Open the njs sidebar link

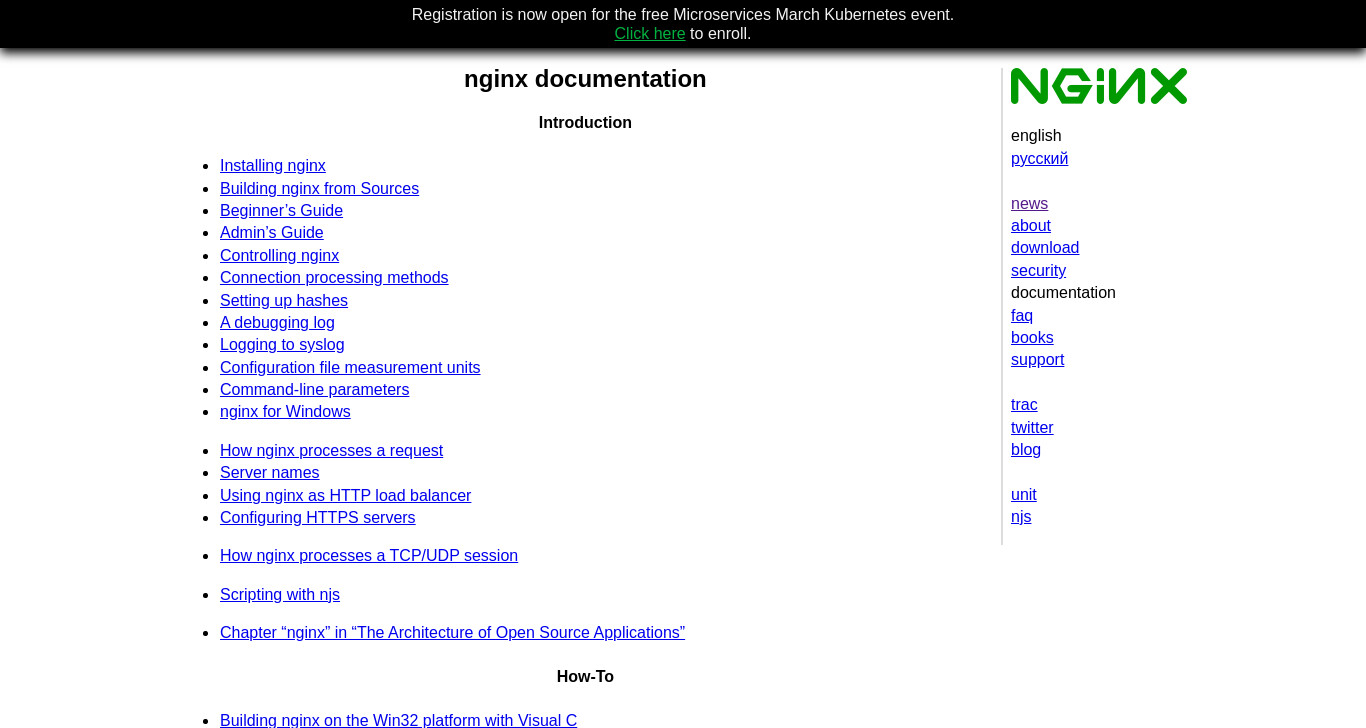1021,517
